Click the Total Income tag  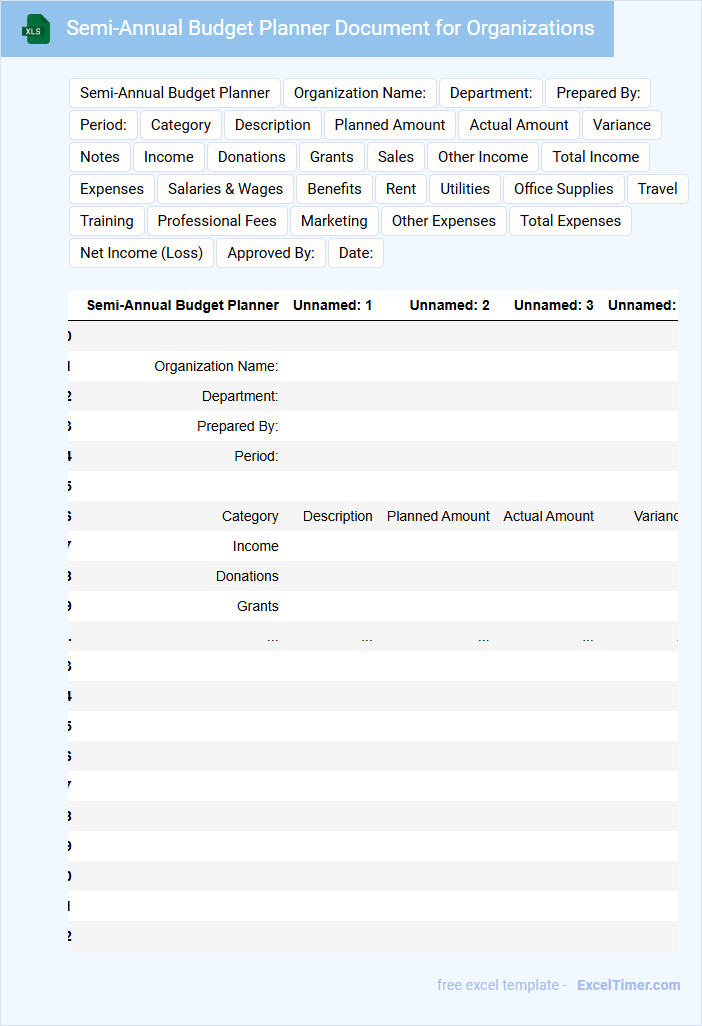coord(595,157)
